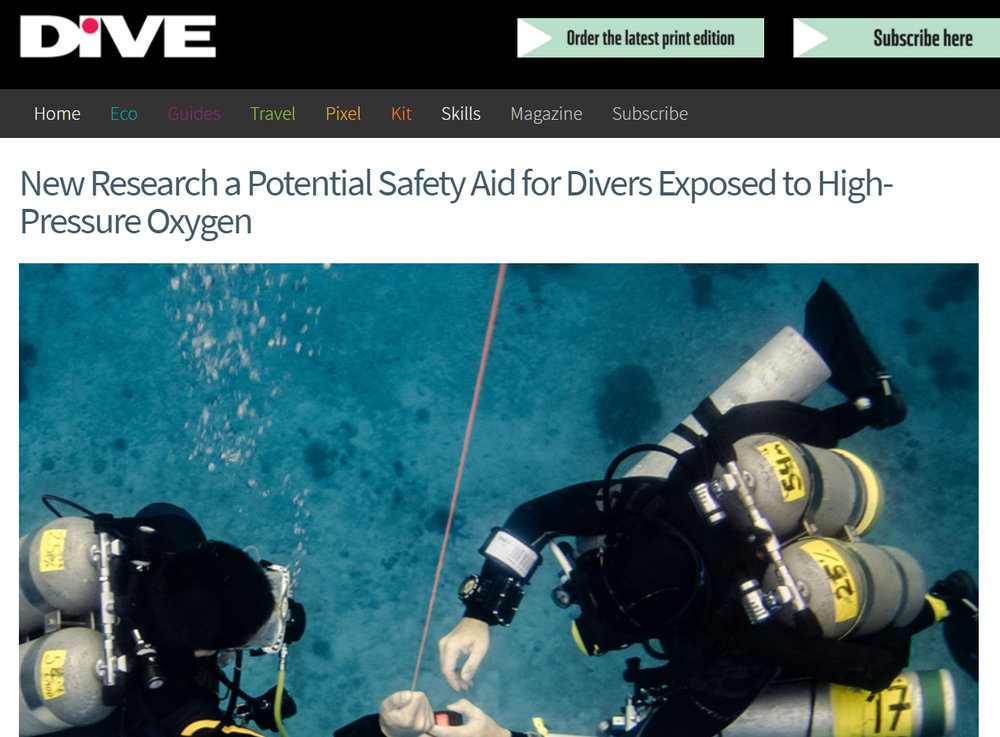Navigate to the Pixel section
Image resolution: width=1000 pixels, height=737 pixels.
[x=343, y=113]
